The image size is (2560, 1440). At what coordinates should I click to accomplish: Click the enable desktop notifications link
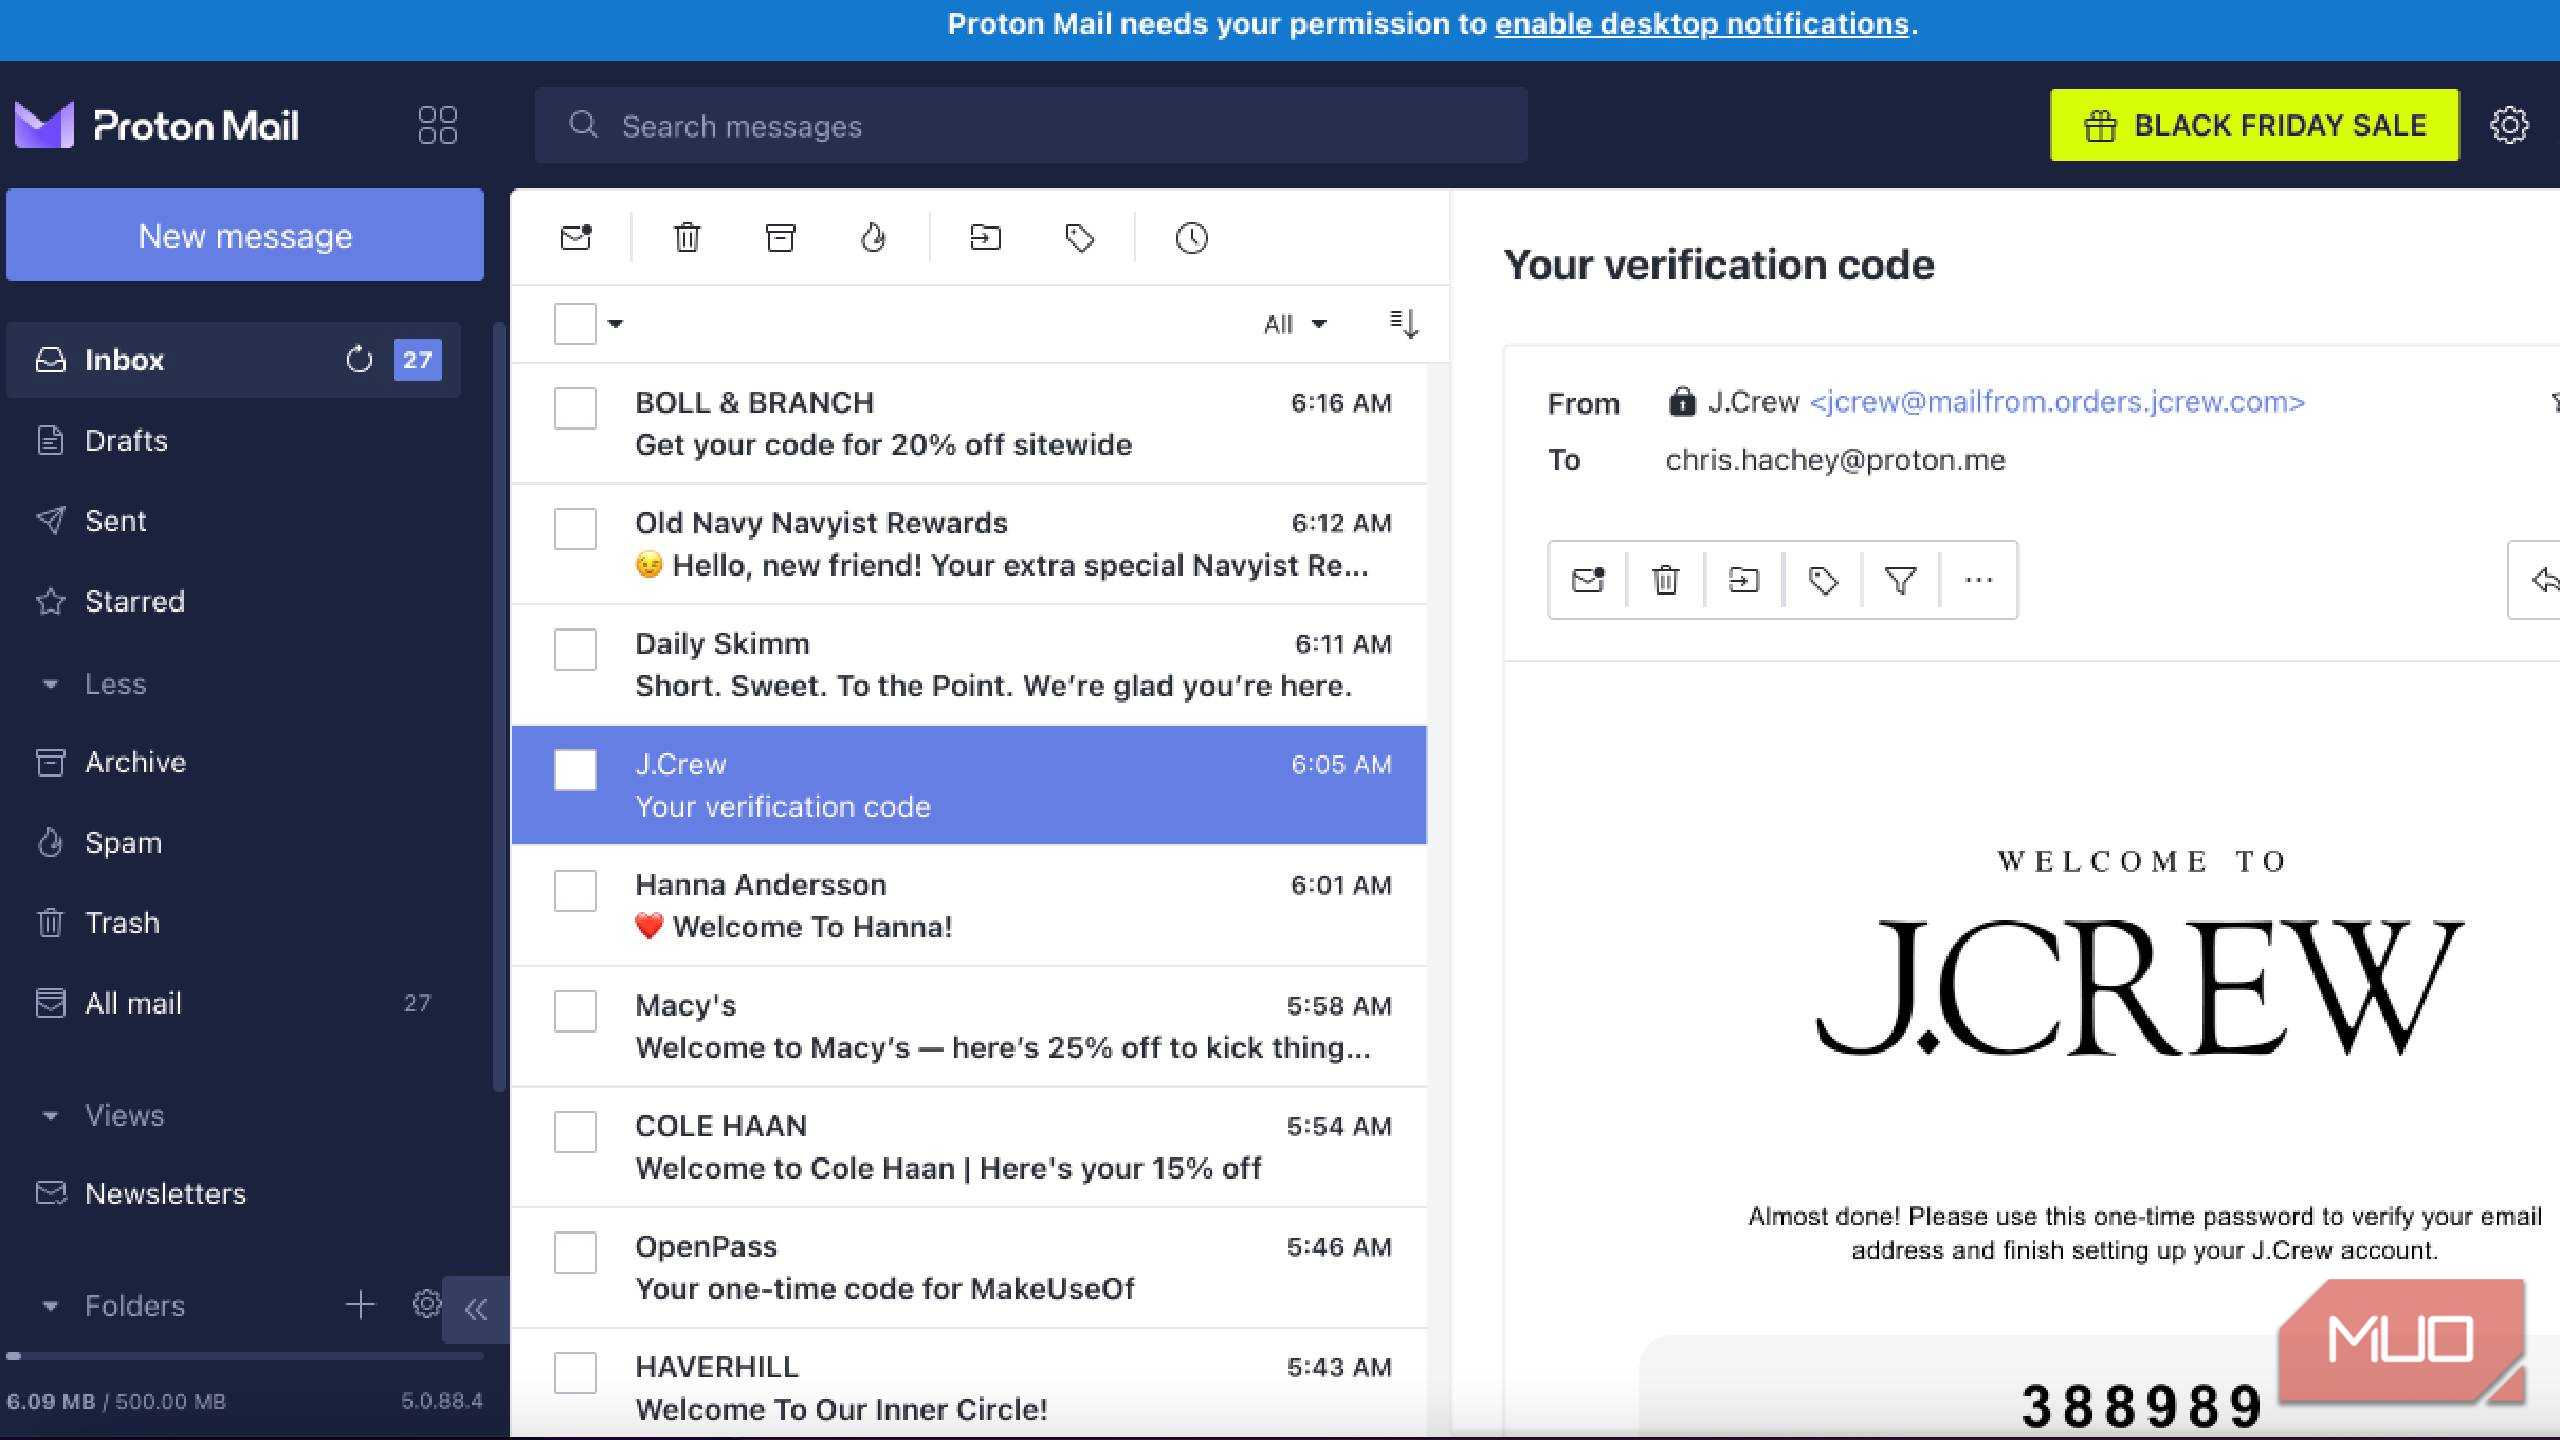pyautogui.click(x=1701, y=24)
